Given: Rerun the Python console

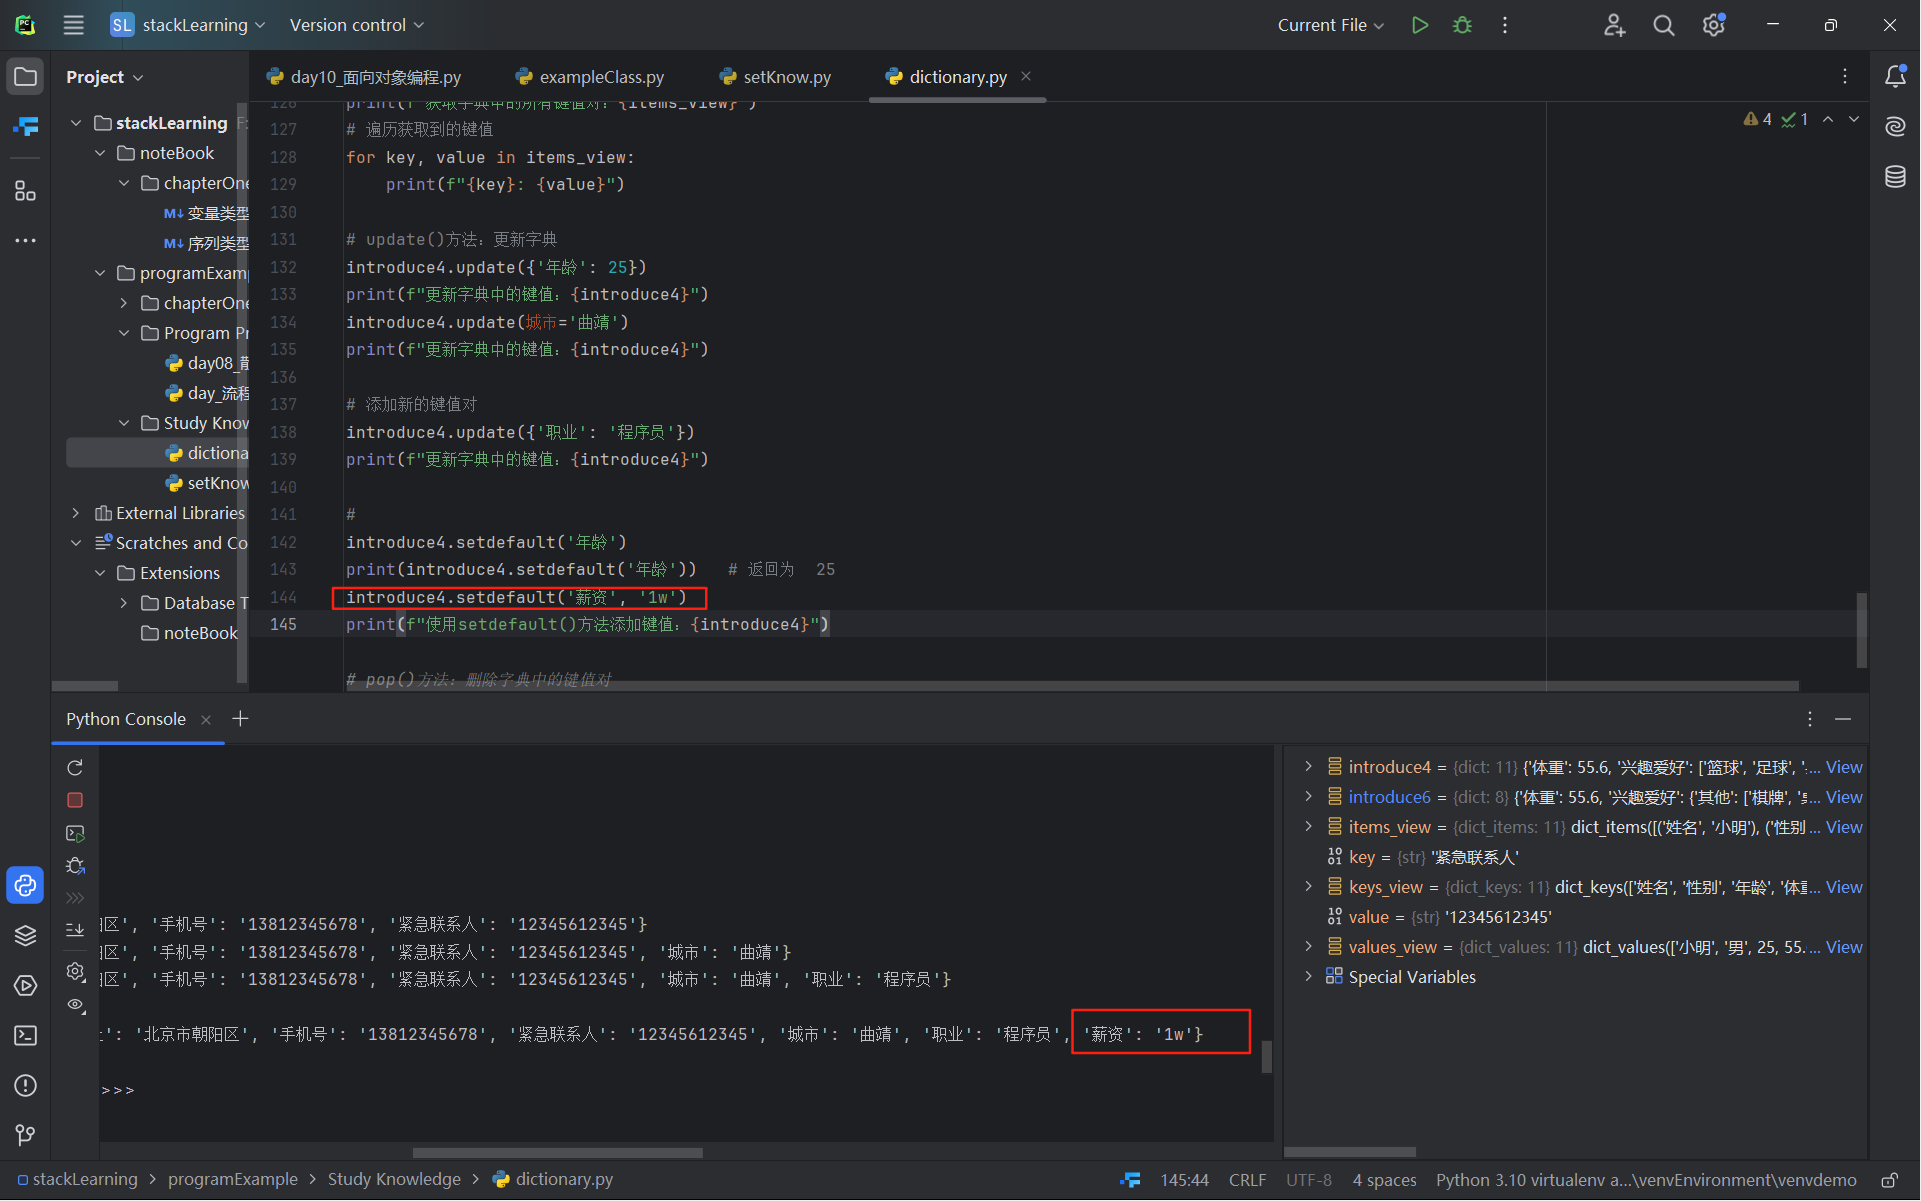Looking at the screenshot, I should click(x=75, y=767).
